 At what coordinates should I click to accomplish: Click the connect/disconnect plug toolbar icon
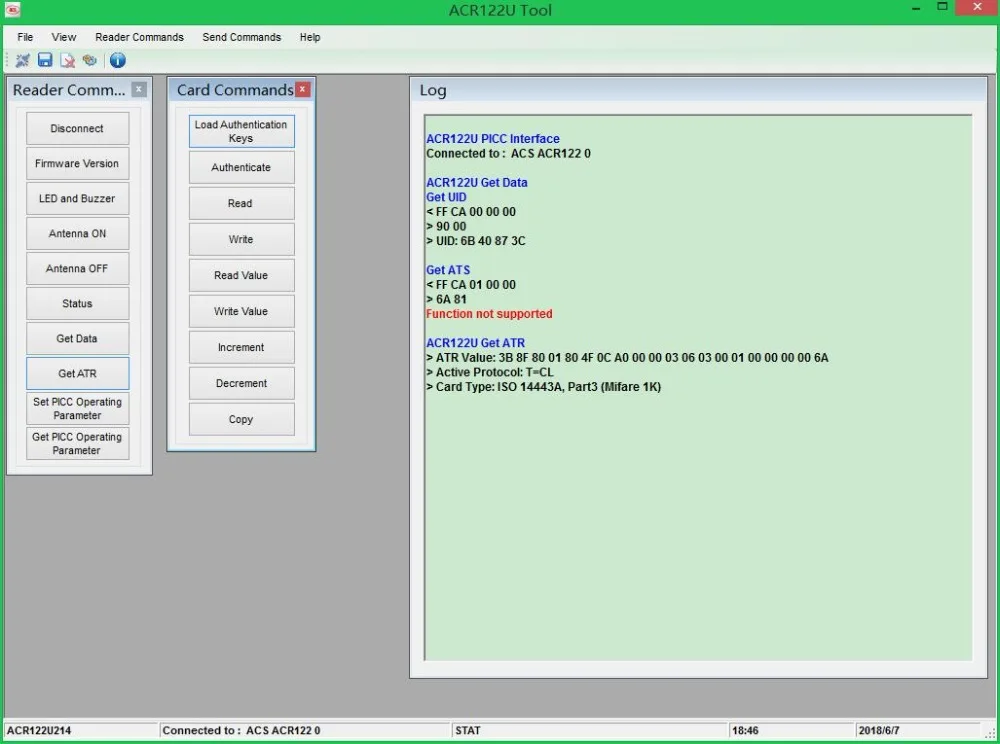(22, 60)
